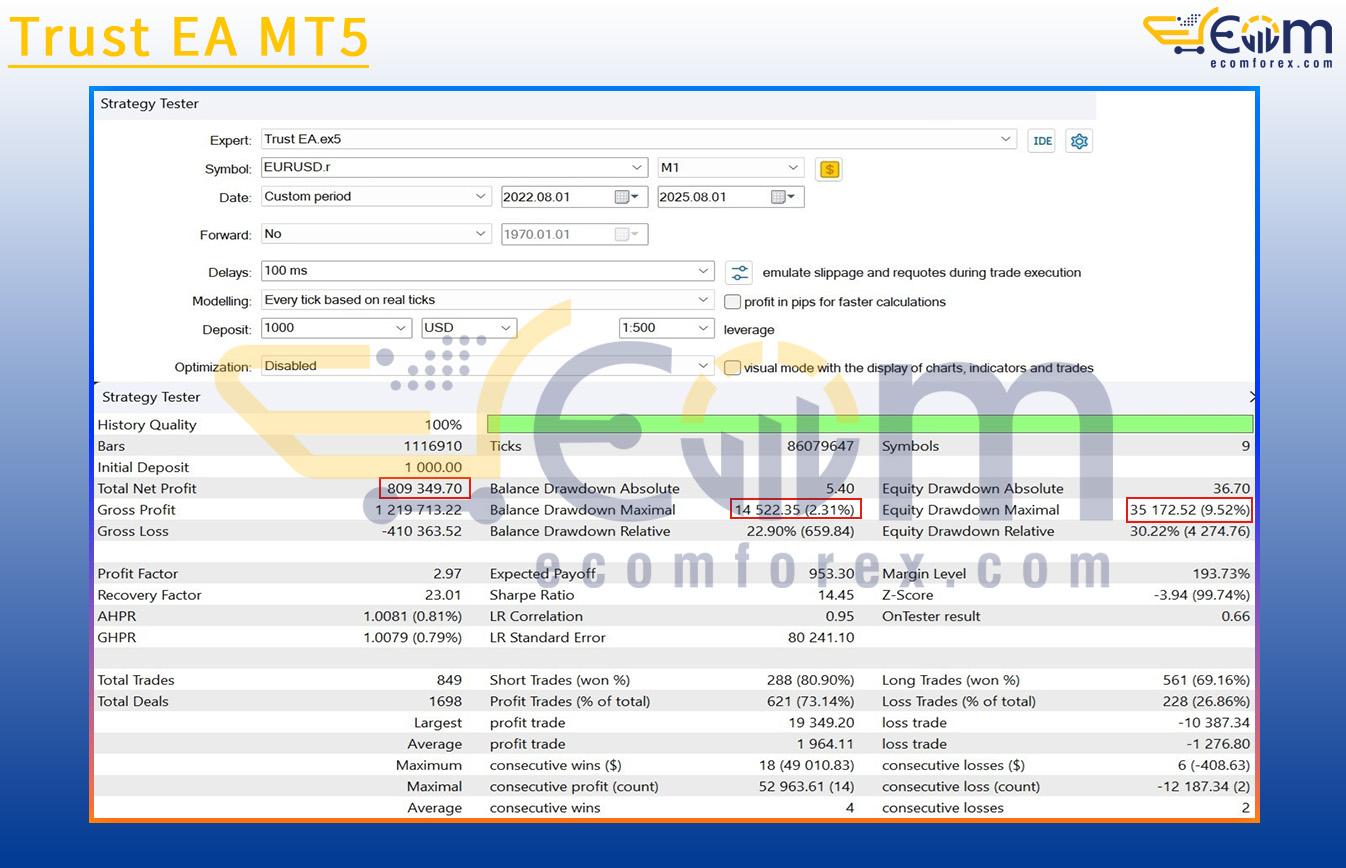Open the USD currency dropdown
1346x868 pixels.
tap(506, 328)
